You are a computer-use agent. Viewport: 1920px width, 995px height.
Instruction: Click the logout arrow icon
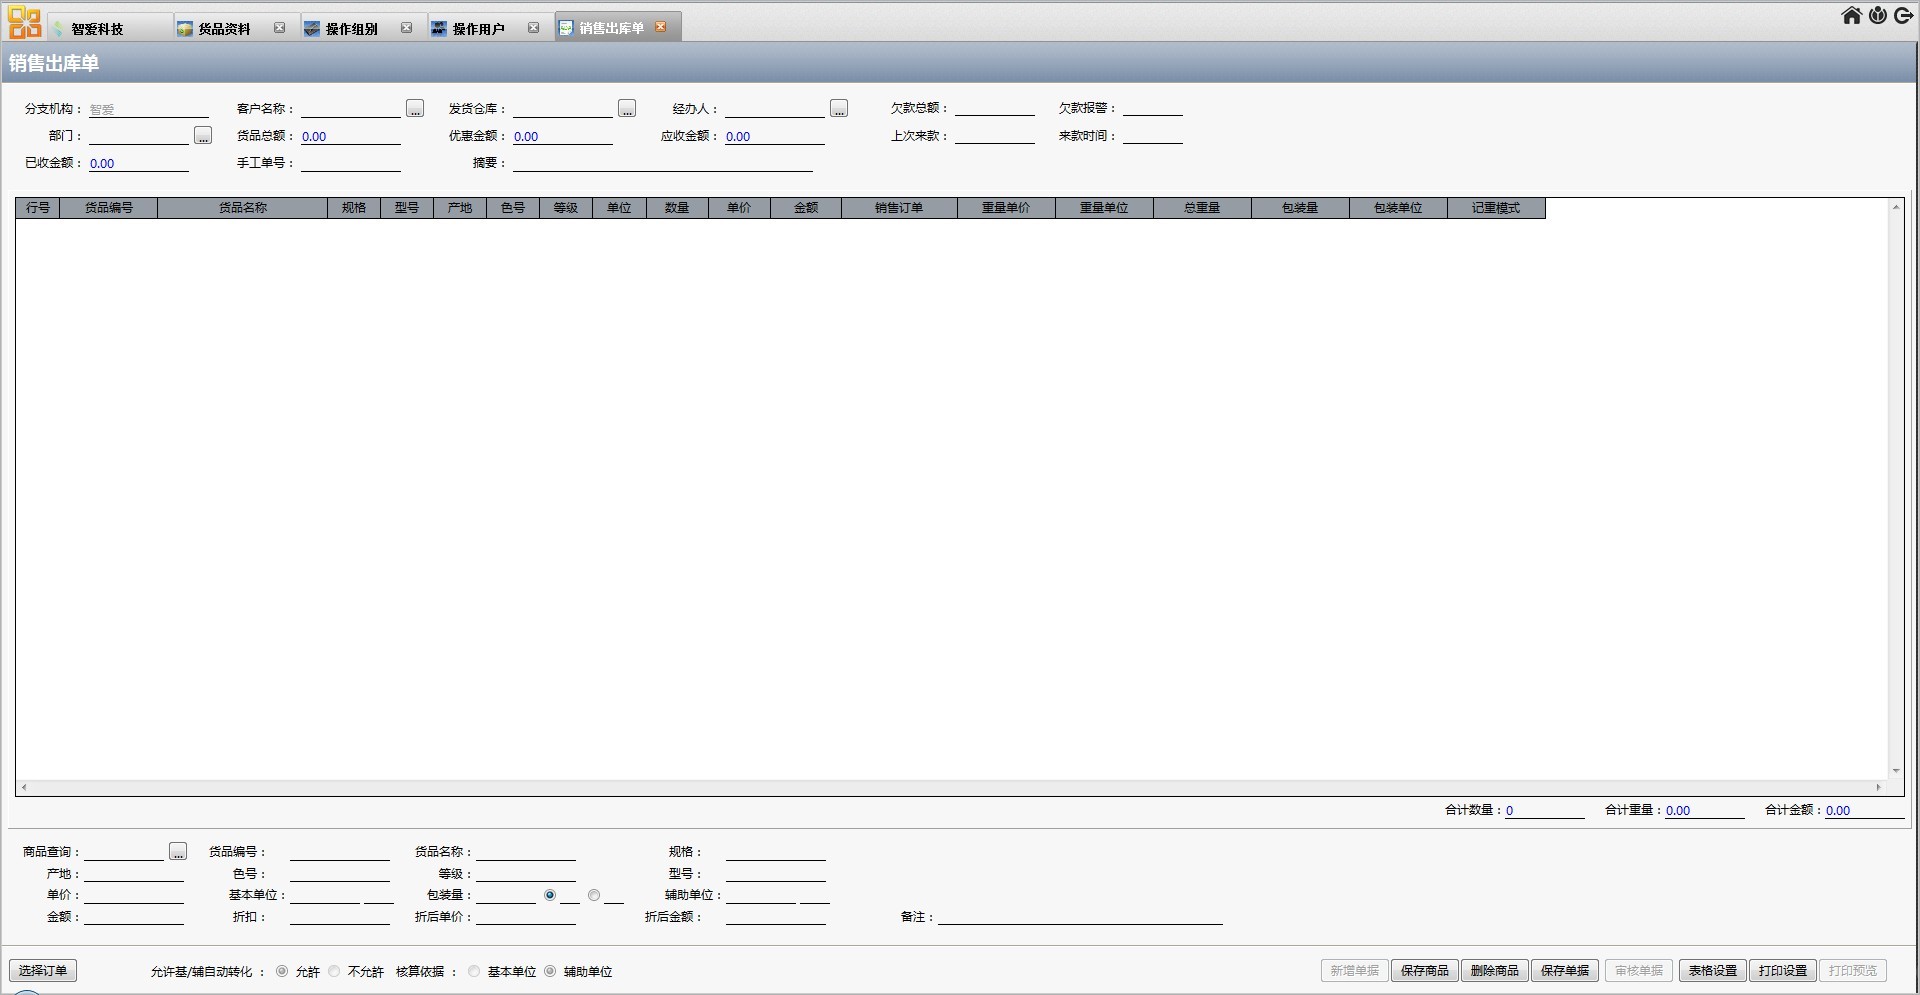pyautogui.click(x=1904, y=15)
